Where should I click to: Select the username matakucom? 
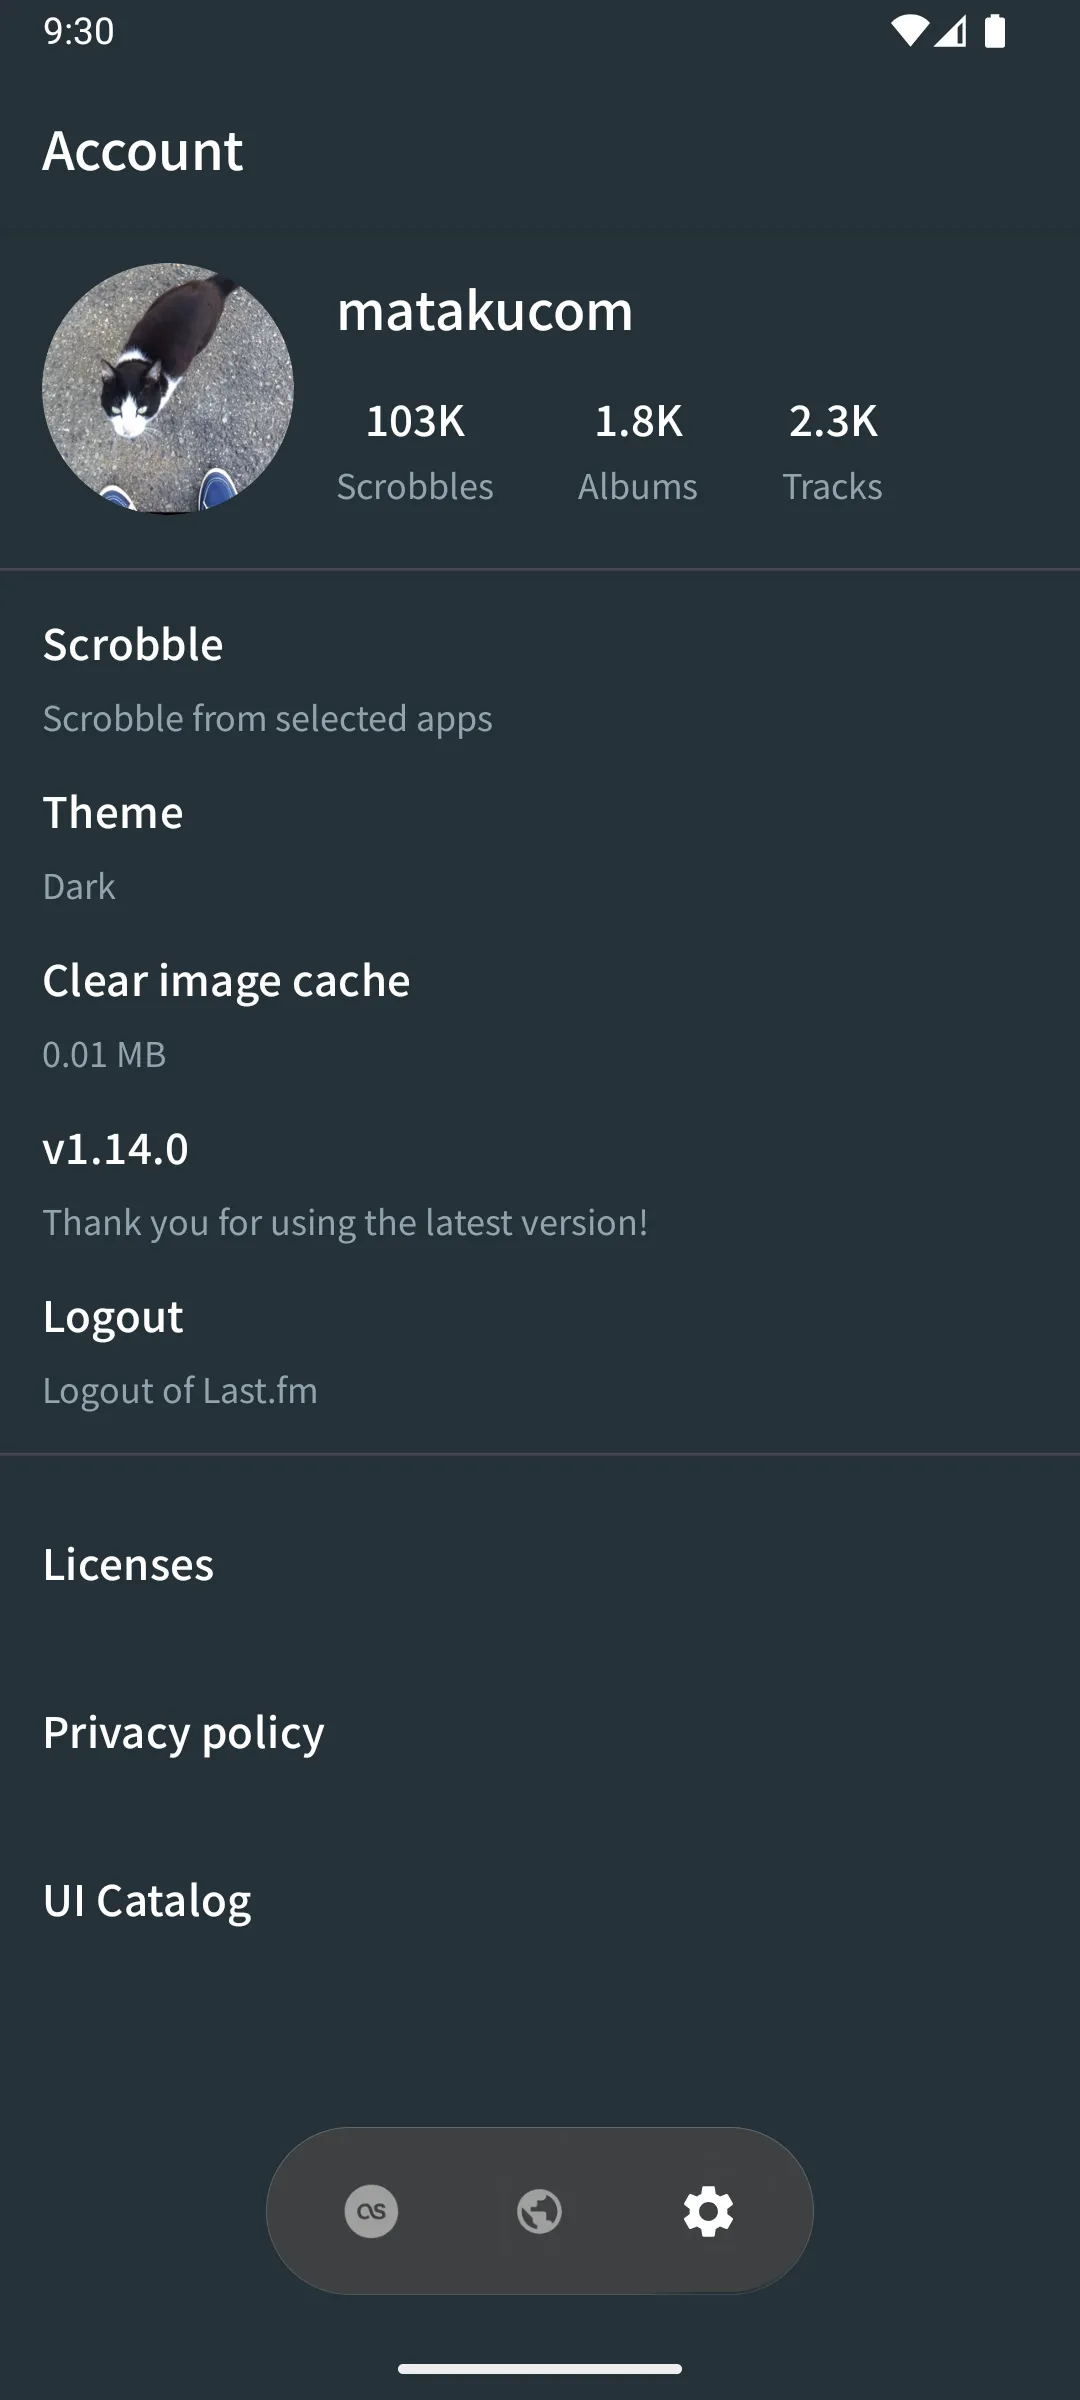point(484,310)
